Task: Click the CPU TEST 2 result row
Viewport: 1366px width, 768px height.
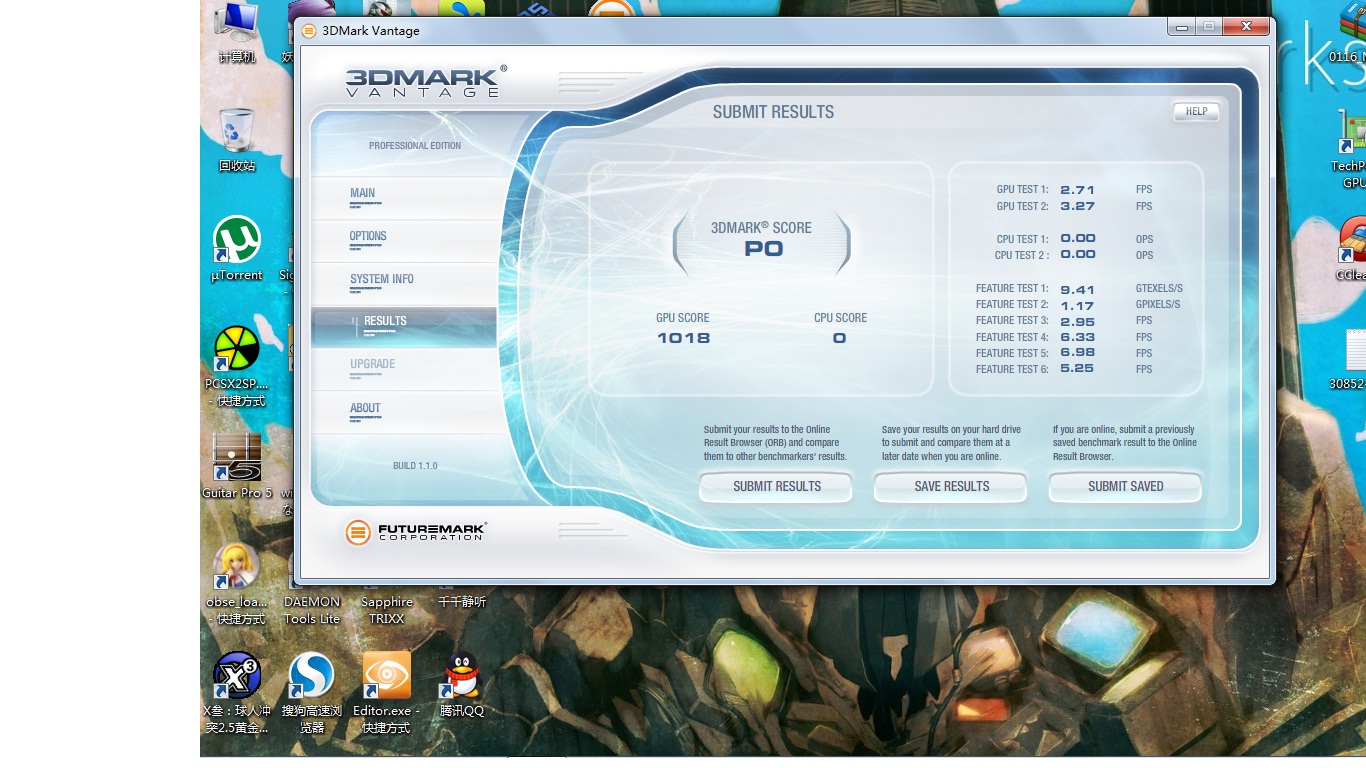Action: (1075, 255)
